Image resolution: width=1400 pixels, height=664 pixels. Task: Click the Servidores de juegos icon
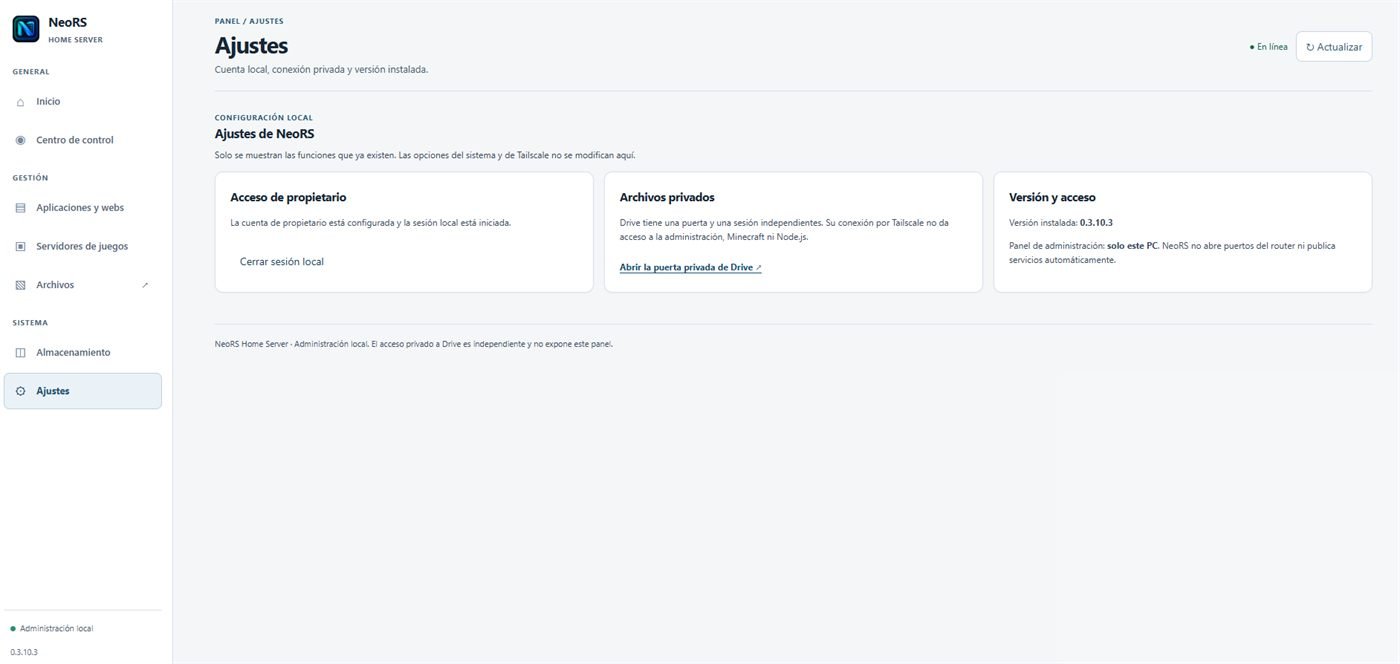20,246
